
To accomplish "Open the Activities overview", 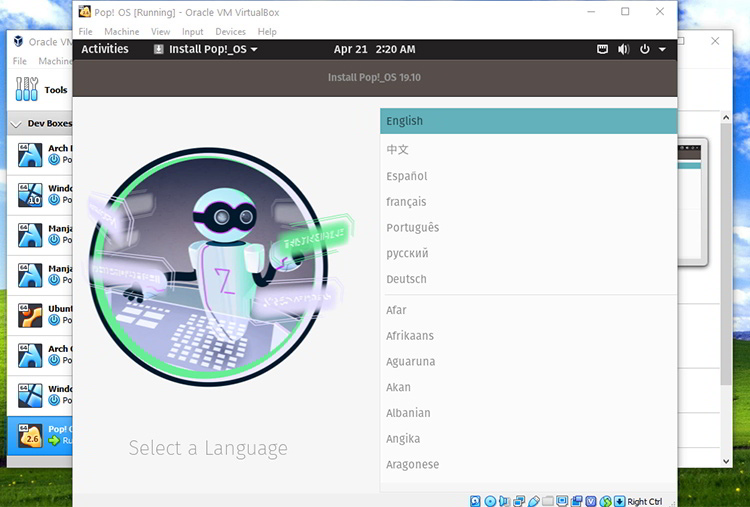I will click(105, 49).
